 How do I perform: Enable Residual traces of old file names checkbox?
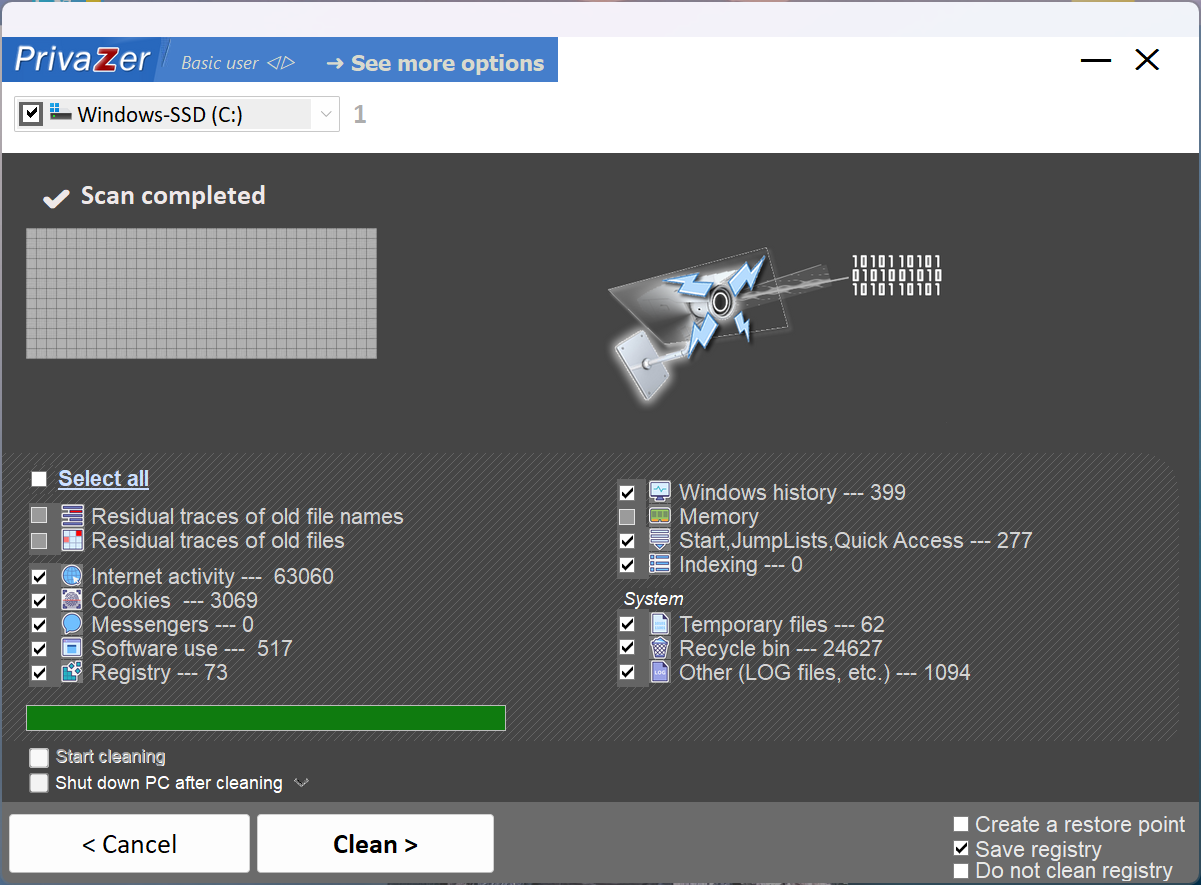coord(39,516)
